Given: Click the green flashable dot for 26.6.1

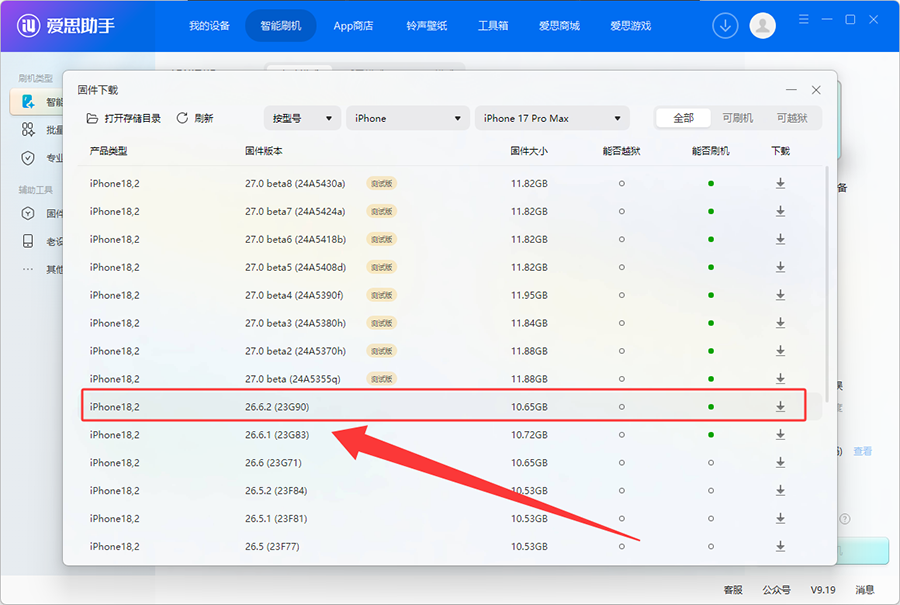Looking at the screenshot, I should [711, 435].
